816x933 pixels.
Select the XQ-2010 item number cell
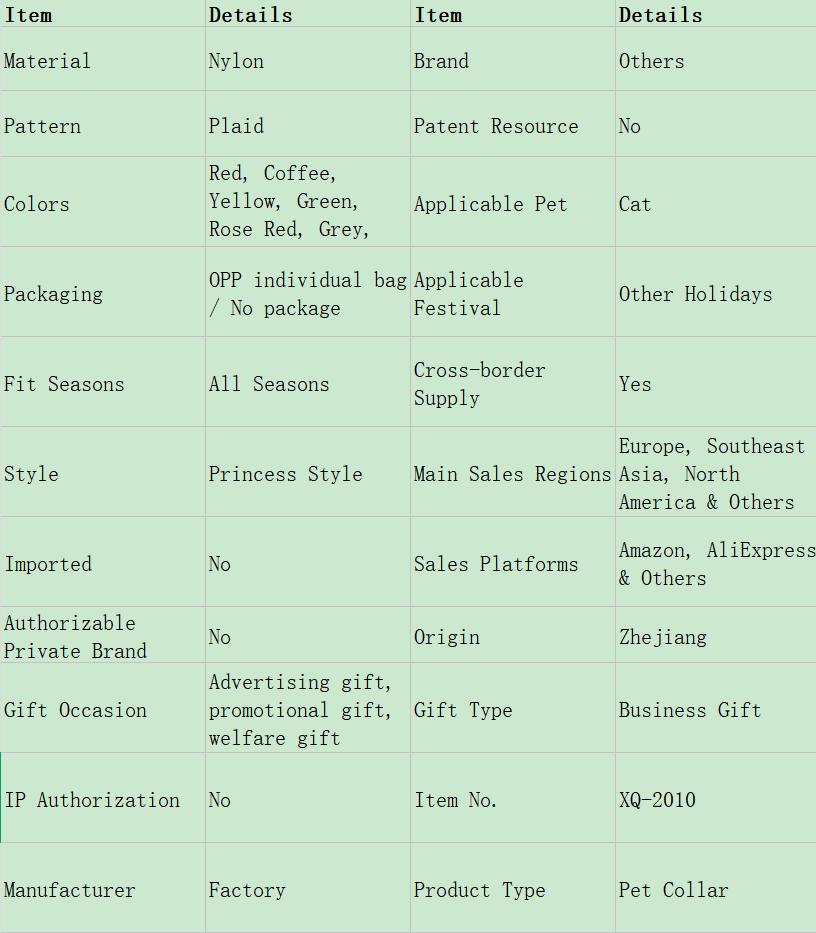pos(716,798)
